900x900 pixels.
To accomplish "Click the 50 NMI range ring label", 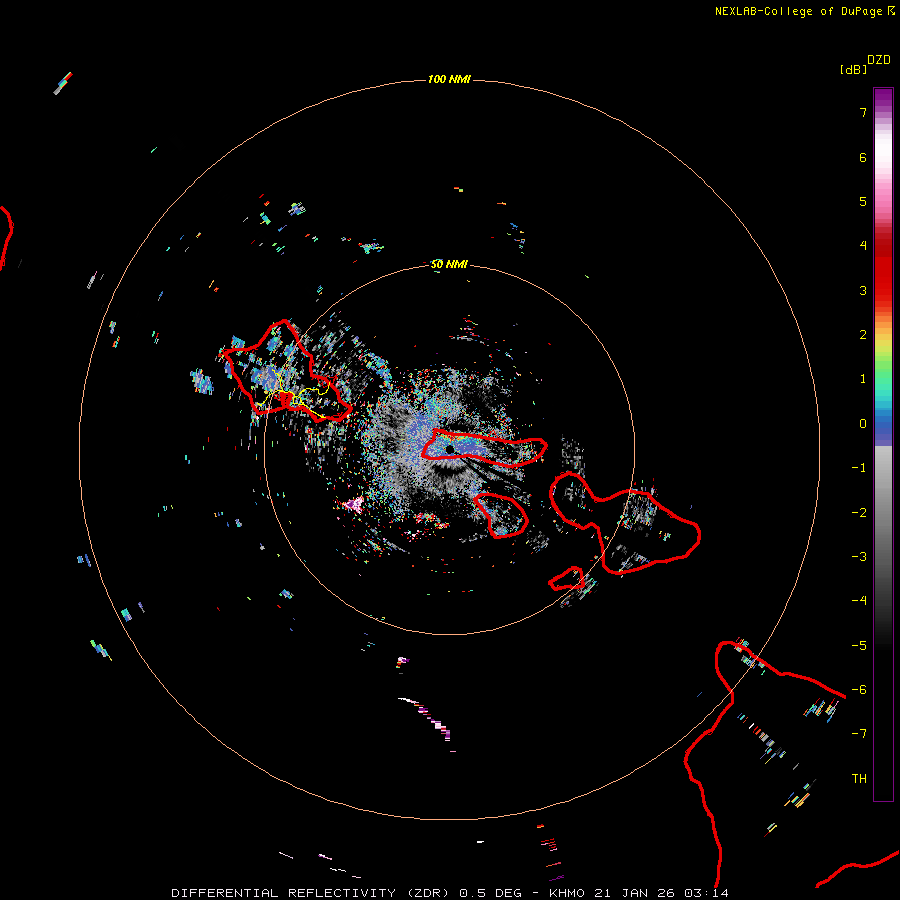I will coord(449,264).
